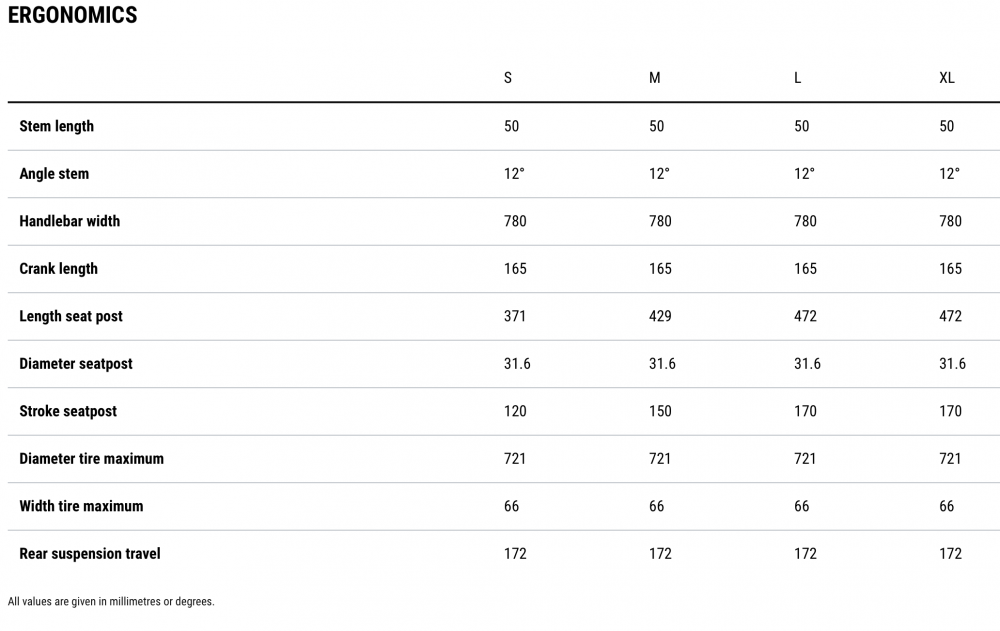
Task: Select the L size column header
Action: pos(797,78)
